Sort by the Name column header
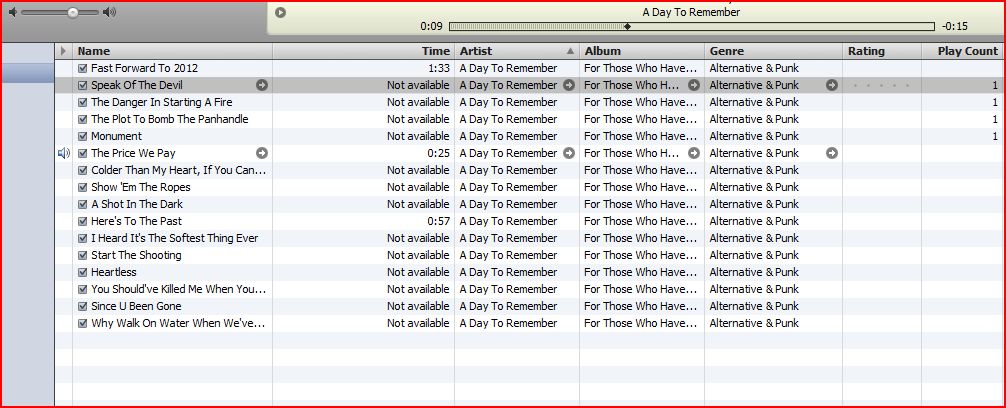 [173, 51]
